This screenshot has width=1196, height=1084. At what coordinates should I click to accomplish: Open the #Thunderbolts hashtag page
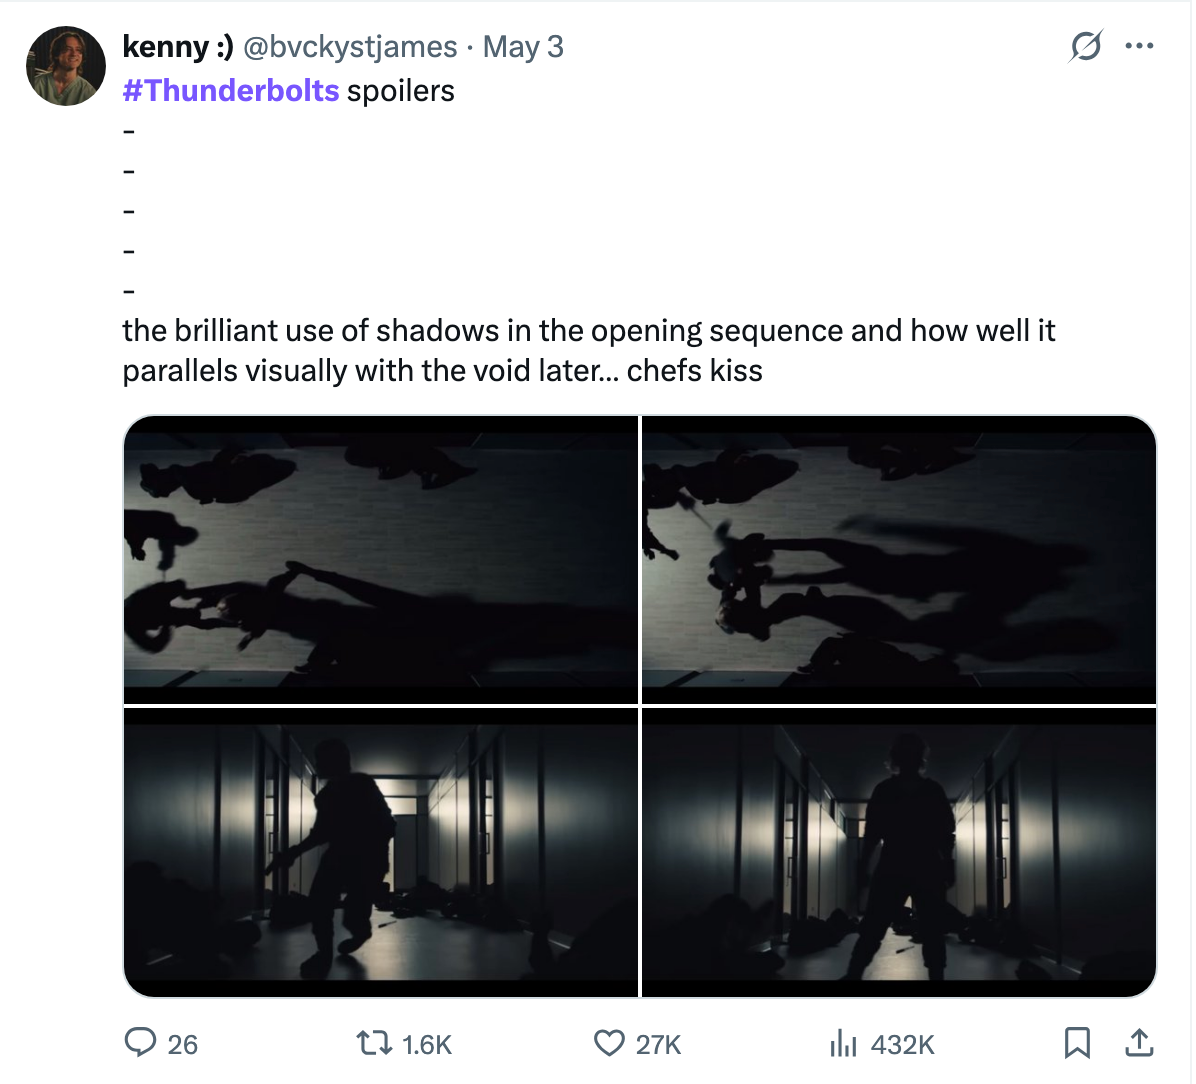point(229,90)
